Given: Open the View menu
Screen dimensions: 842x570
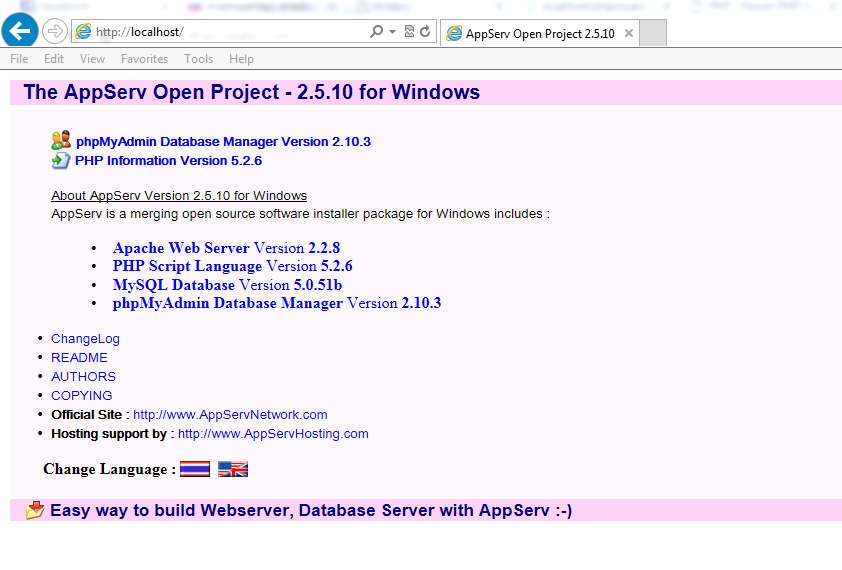Looking at the screenshot, I should (92, 59).
